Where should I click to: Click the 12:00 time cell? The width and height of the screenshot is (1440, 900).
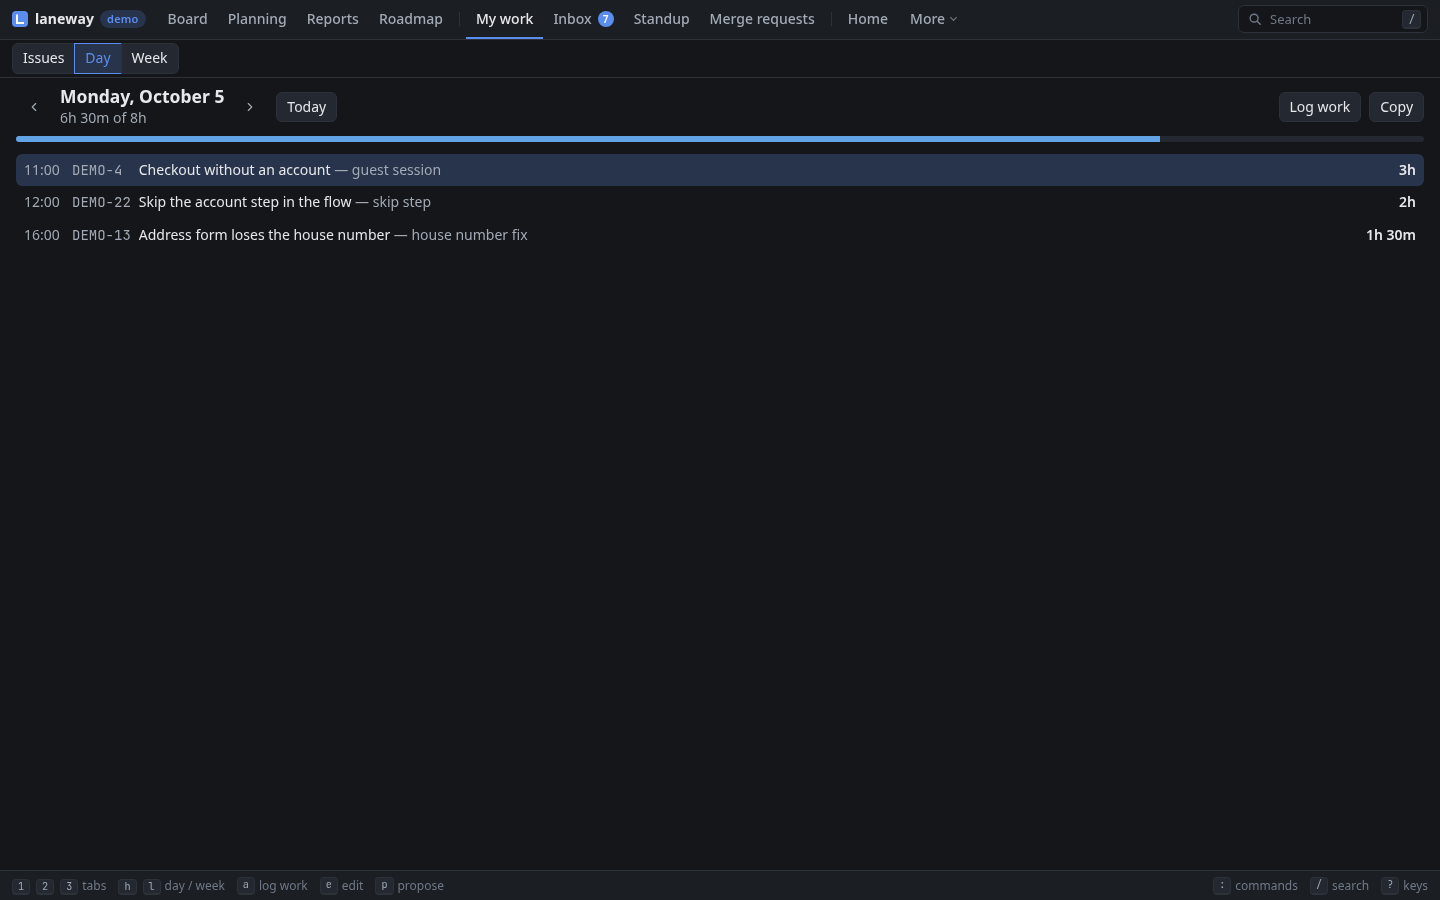42,202
